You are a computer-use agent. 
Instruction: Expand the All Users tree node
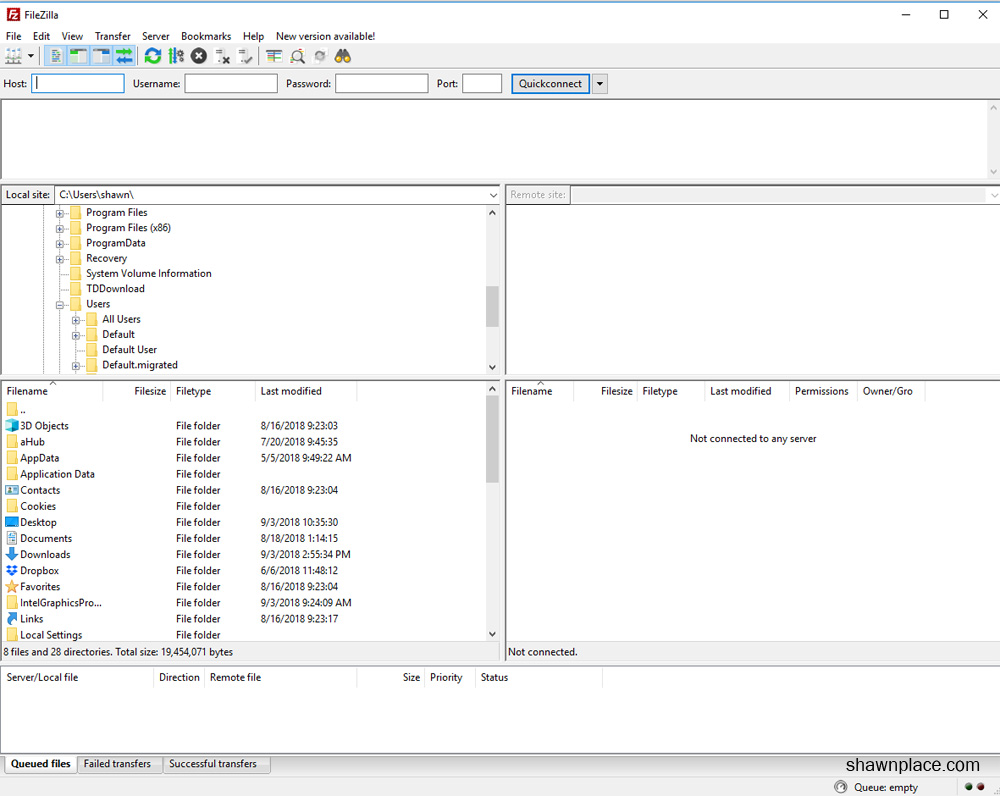(76, 320)
